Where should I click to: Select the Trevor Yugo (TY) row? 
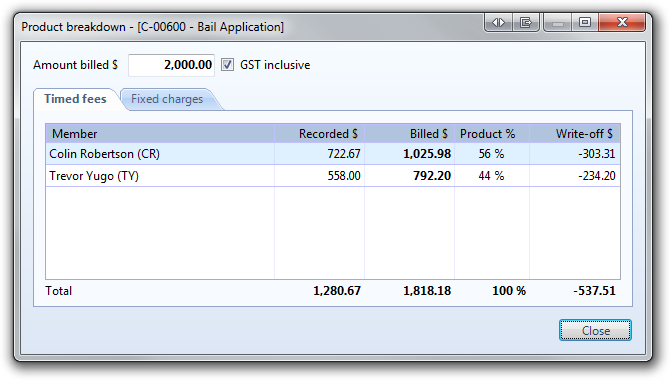333,176
